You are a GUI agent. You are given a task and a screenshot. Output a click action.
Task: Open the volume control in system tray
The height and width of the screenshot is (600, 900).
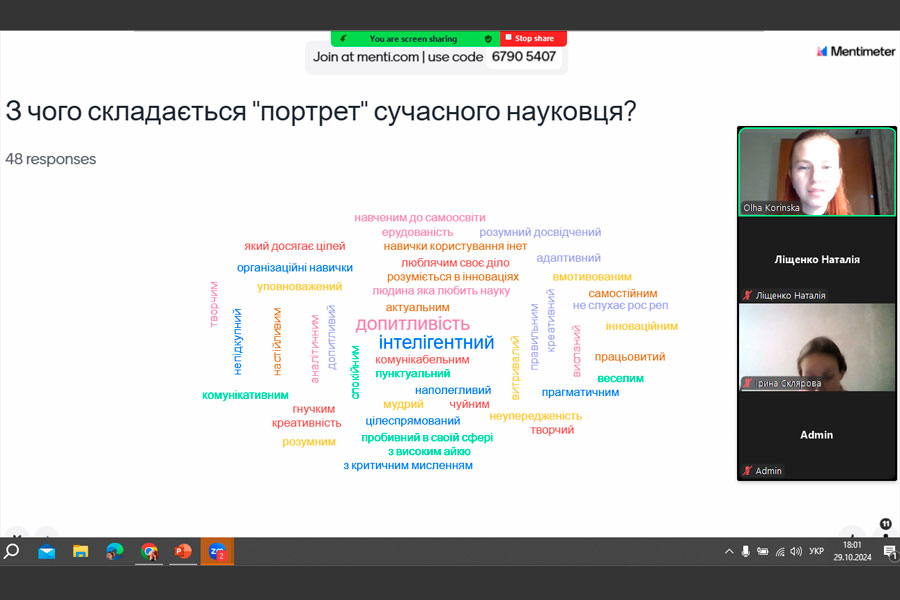(795, 551)
